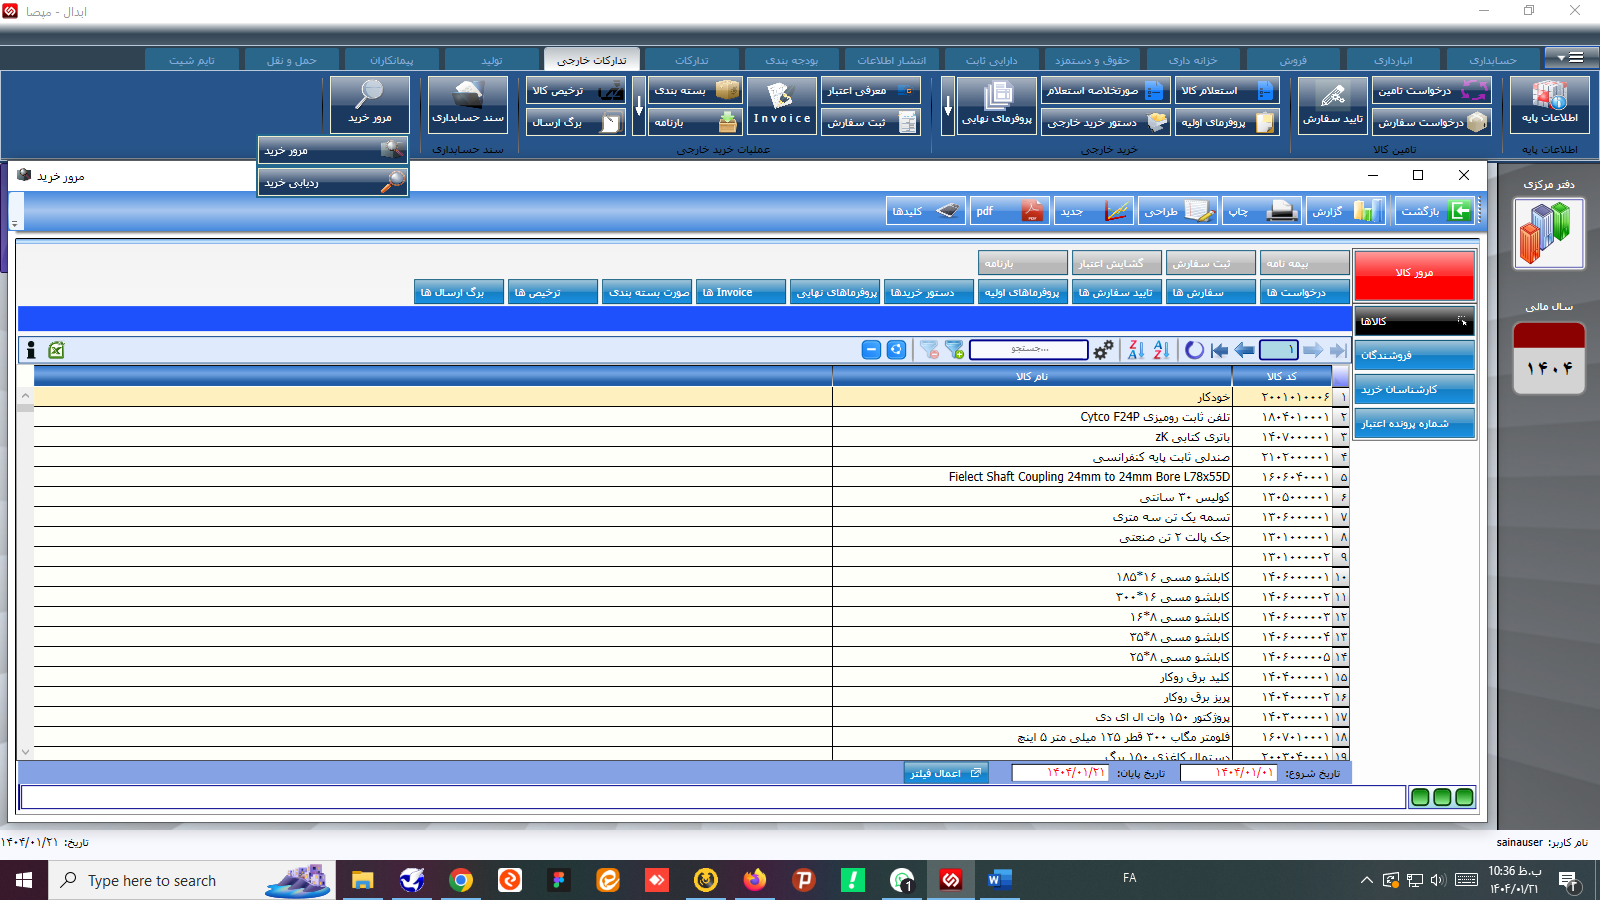Toggle collapse rows with blue minus button
This screenshot has width=1600, height=900.
(869, 351)
